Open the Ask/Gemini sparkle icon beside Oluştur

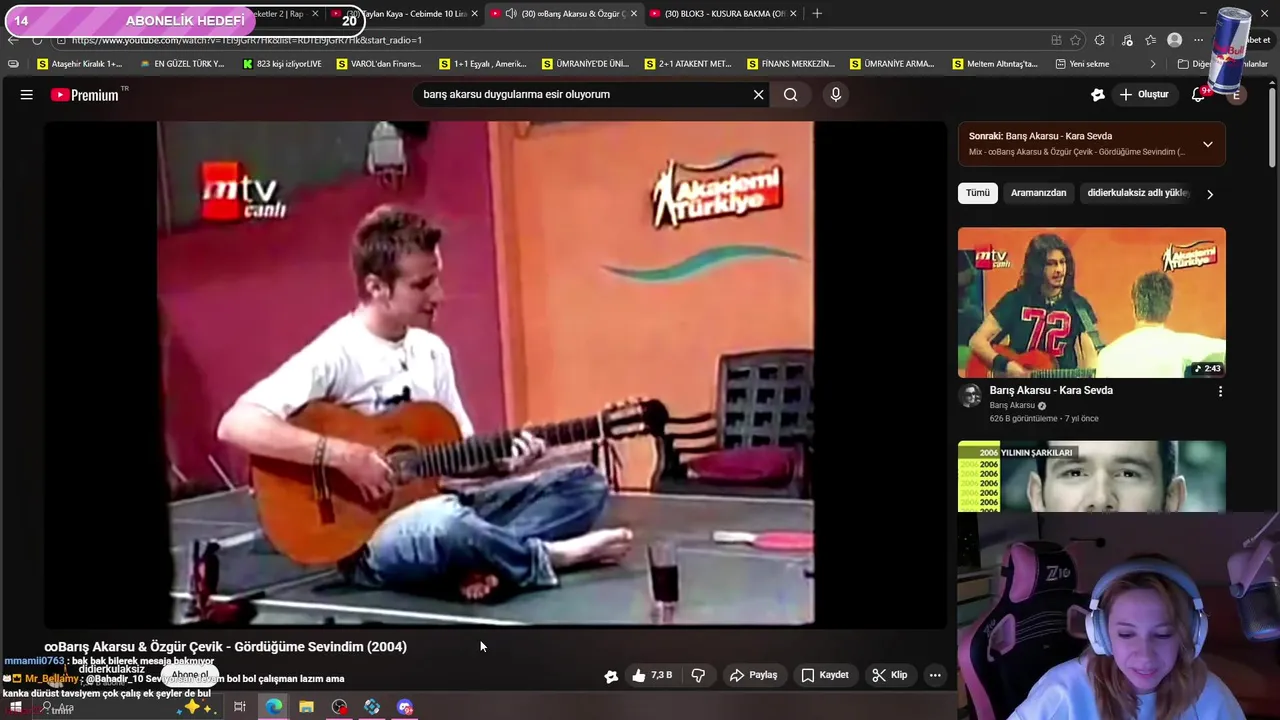pyautogui.click(x=1098, y=95)
